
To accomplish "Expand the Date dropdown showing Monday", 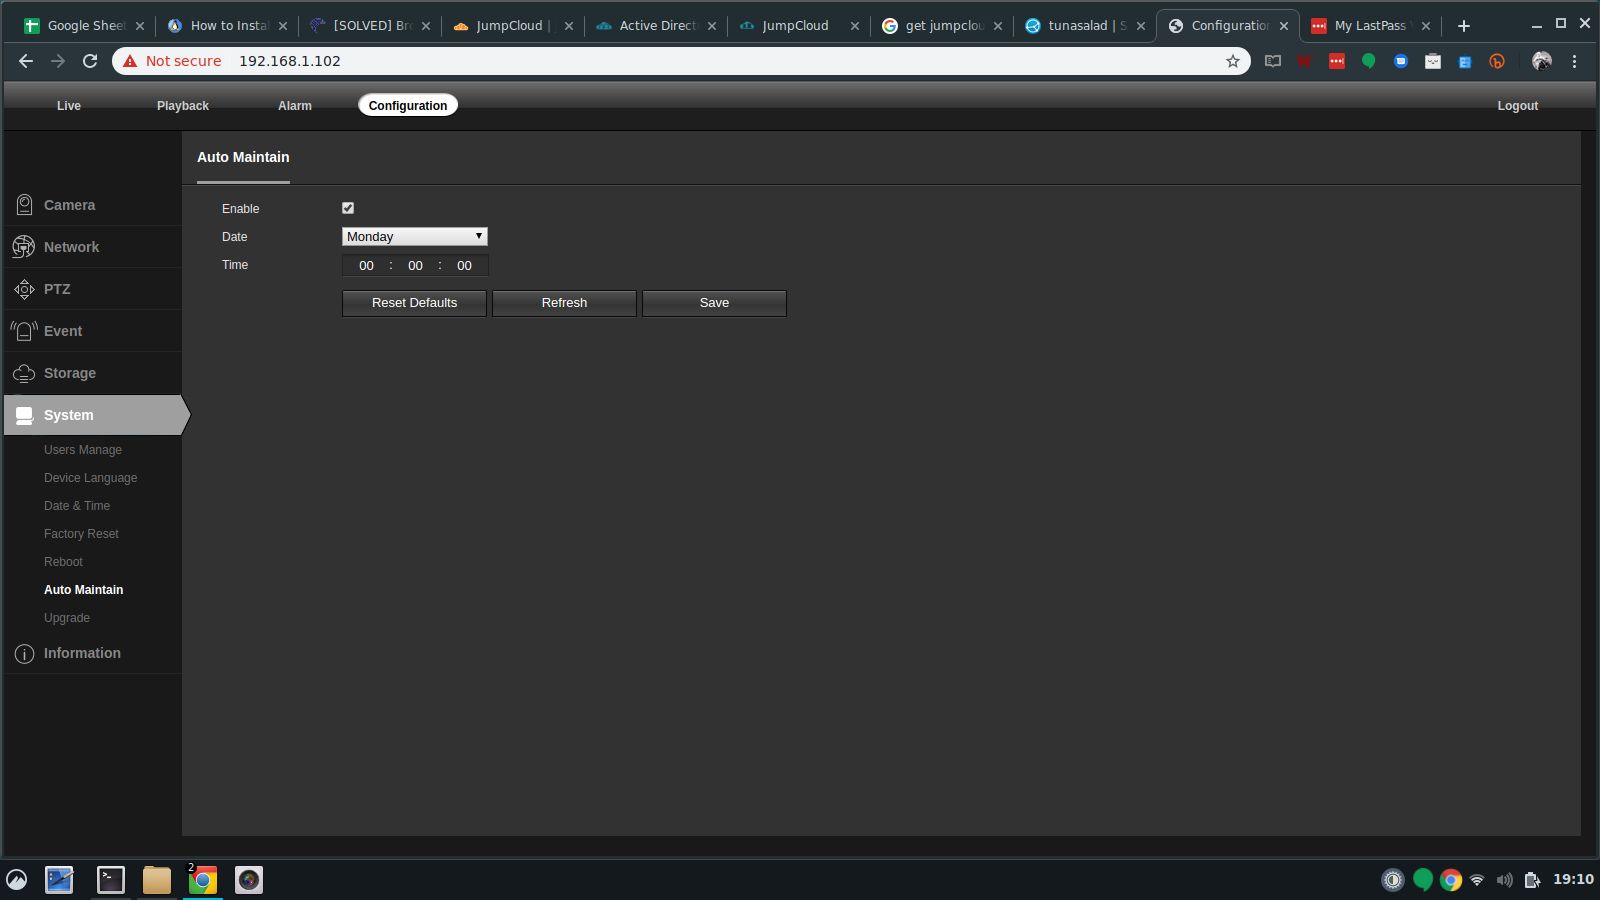I will point(414,237).
